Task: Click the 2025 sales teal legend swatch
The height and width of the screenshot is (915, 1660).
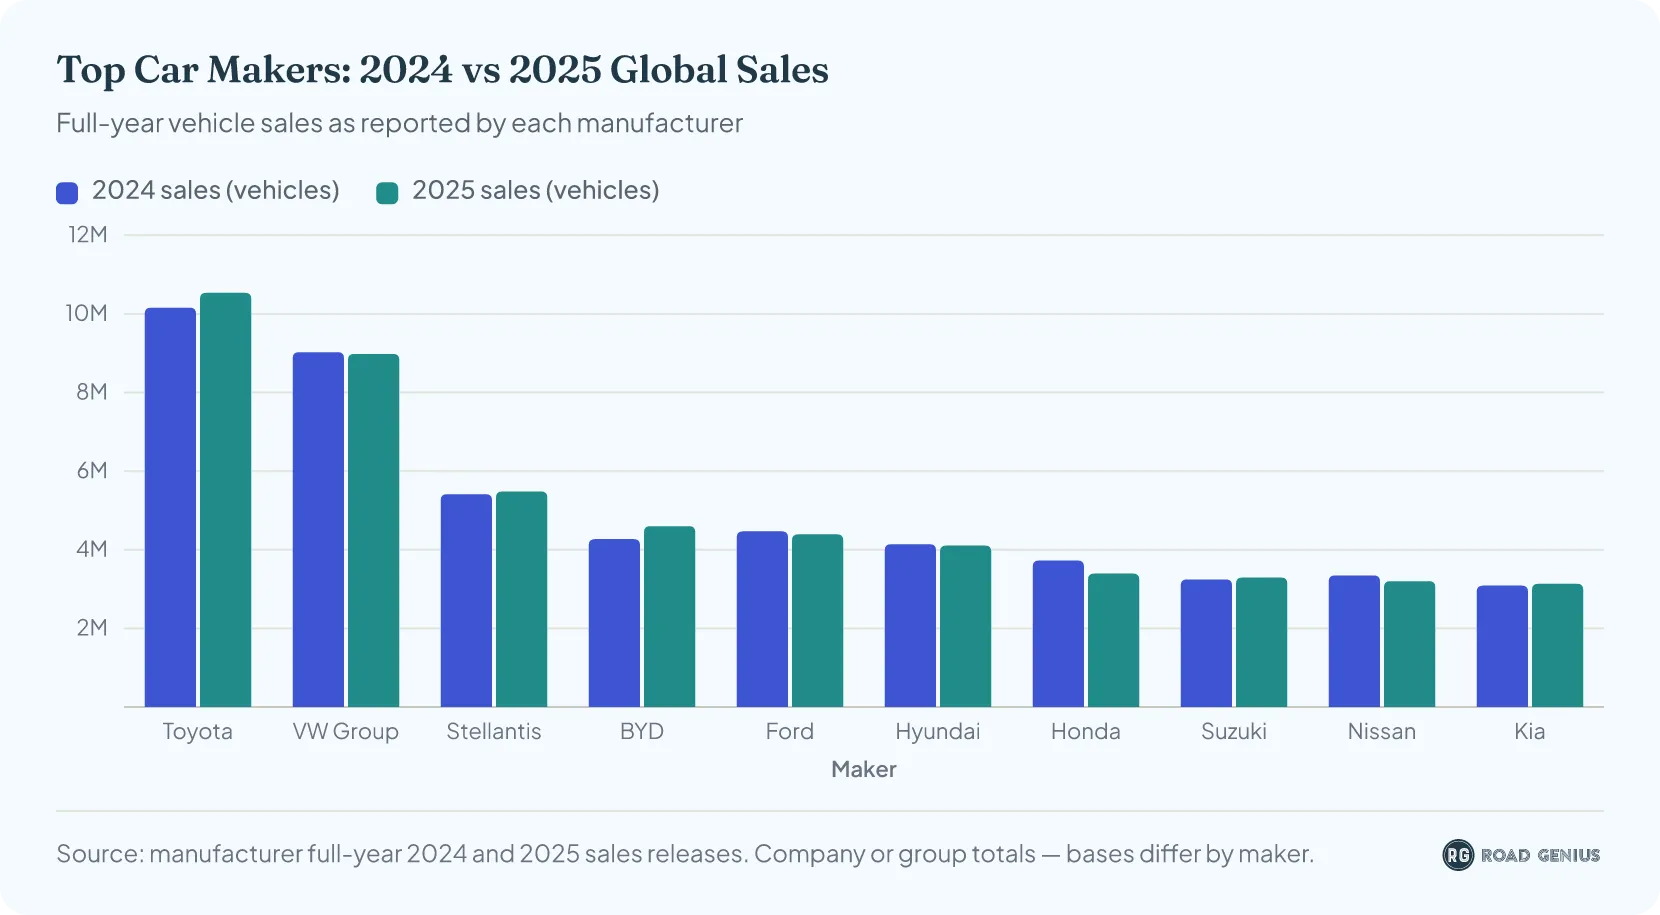Action: [x=387, y=193]
